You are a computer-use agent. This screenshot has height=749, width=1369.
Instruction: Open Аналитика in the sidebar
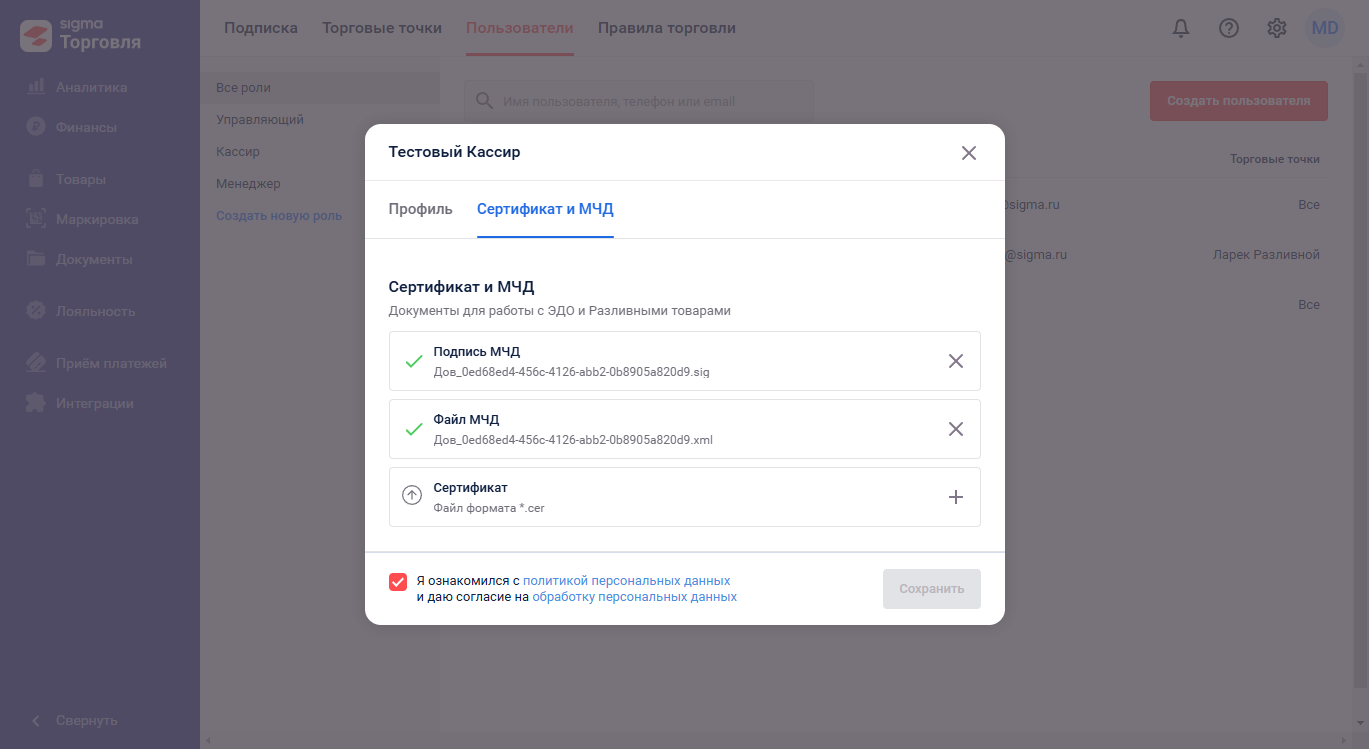[x=91, y=87]
